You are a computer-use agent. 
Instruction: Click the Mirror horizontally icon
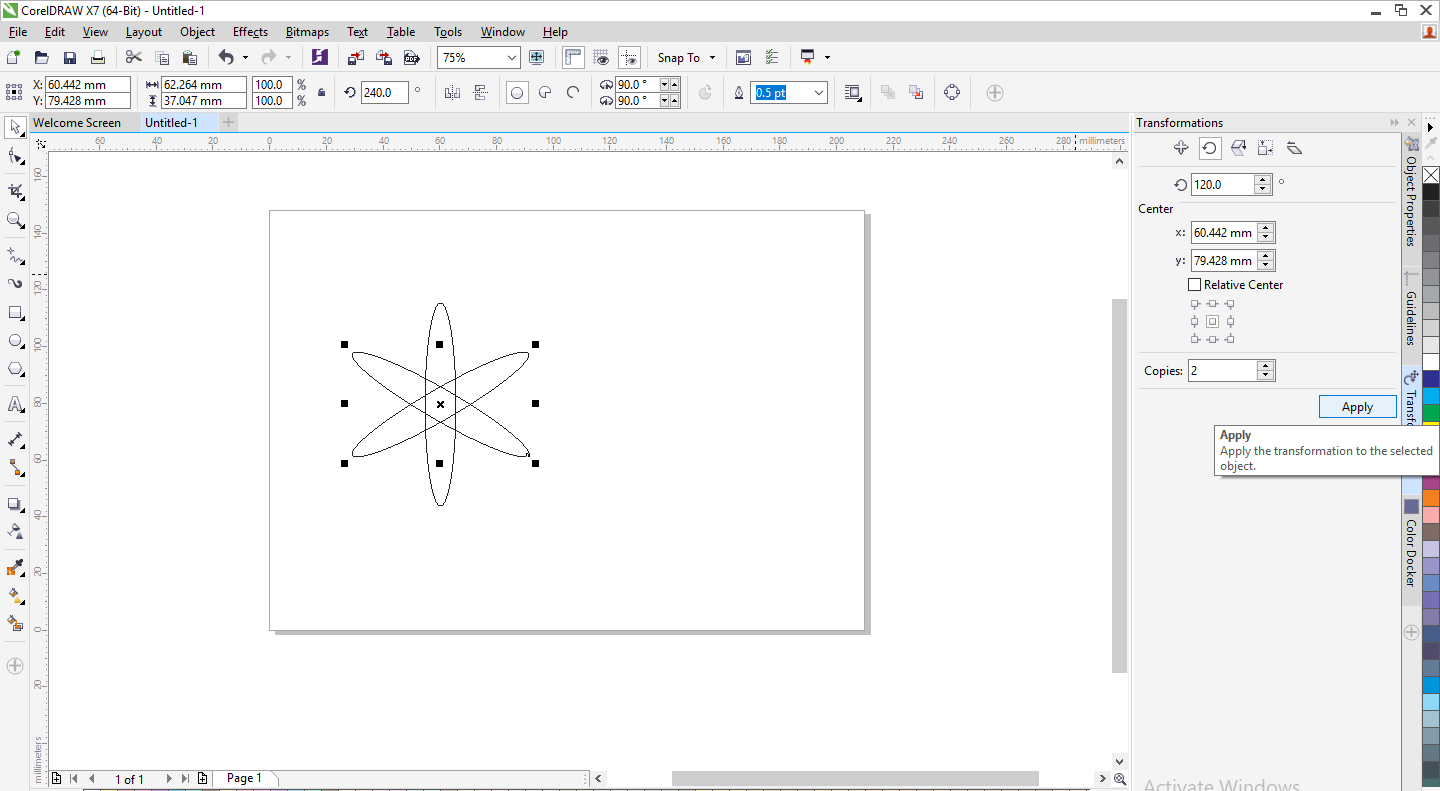[x=452, y=93]
